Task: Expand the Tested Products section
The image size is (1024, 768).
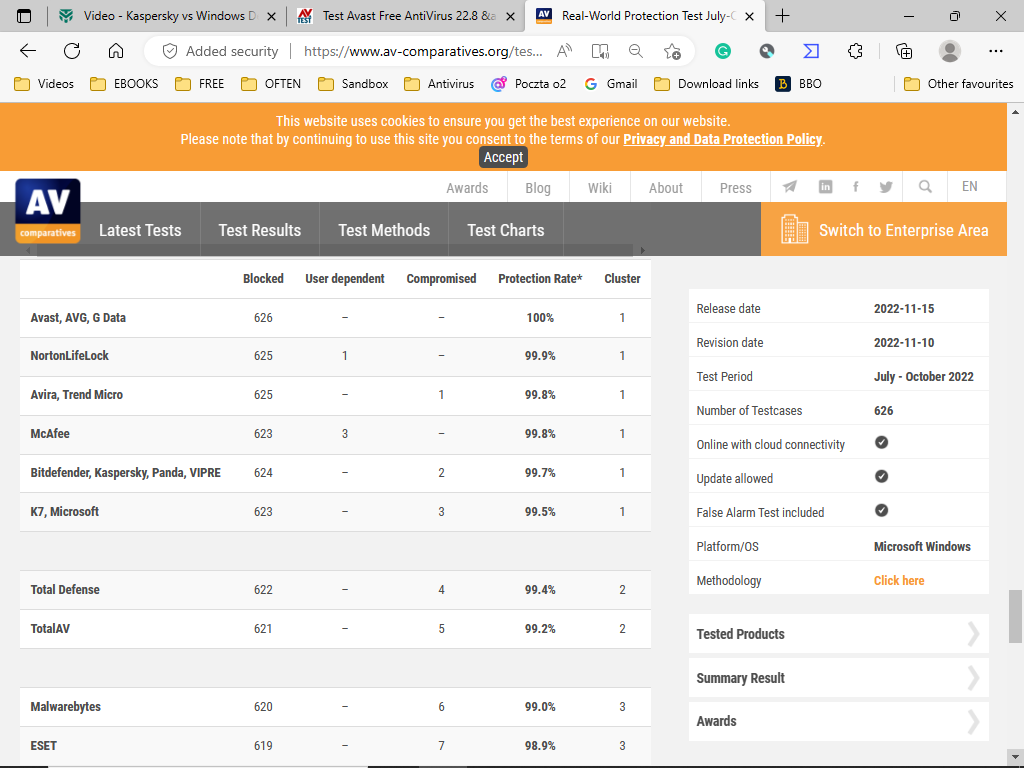Action: pos(838,634)
